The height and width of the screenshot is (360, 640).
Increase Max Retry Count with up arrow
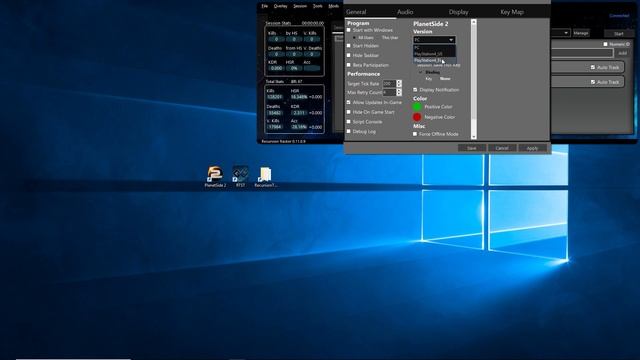[399, 91]
